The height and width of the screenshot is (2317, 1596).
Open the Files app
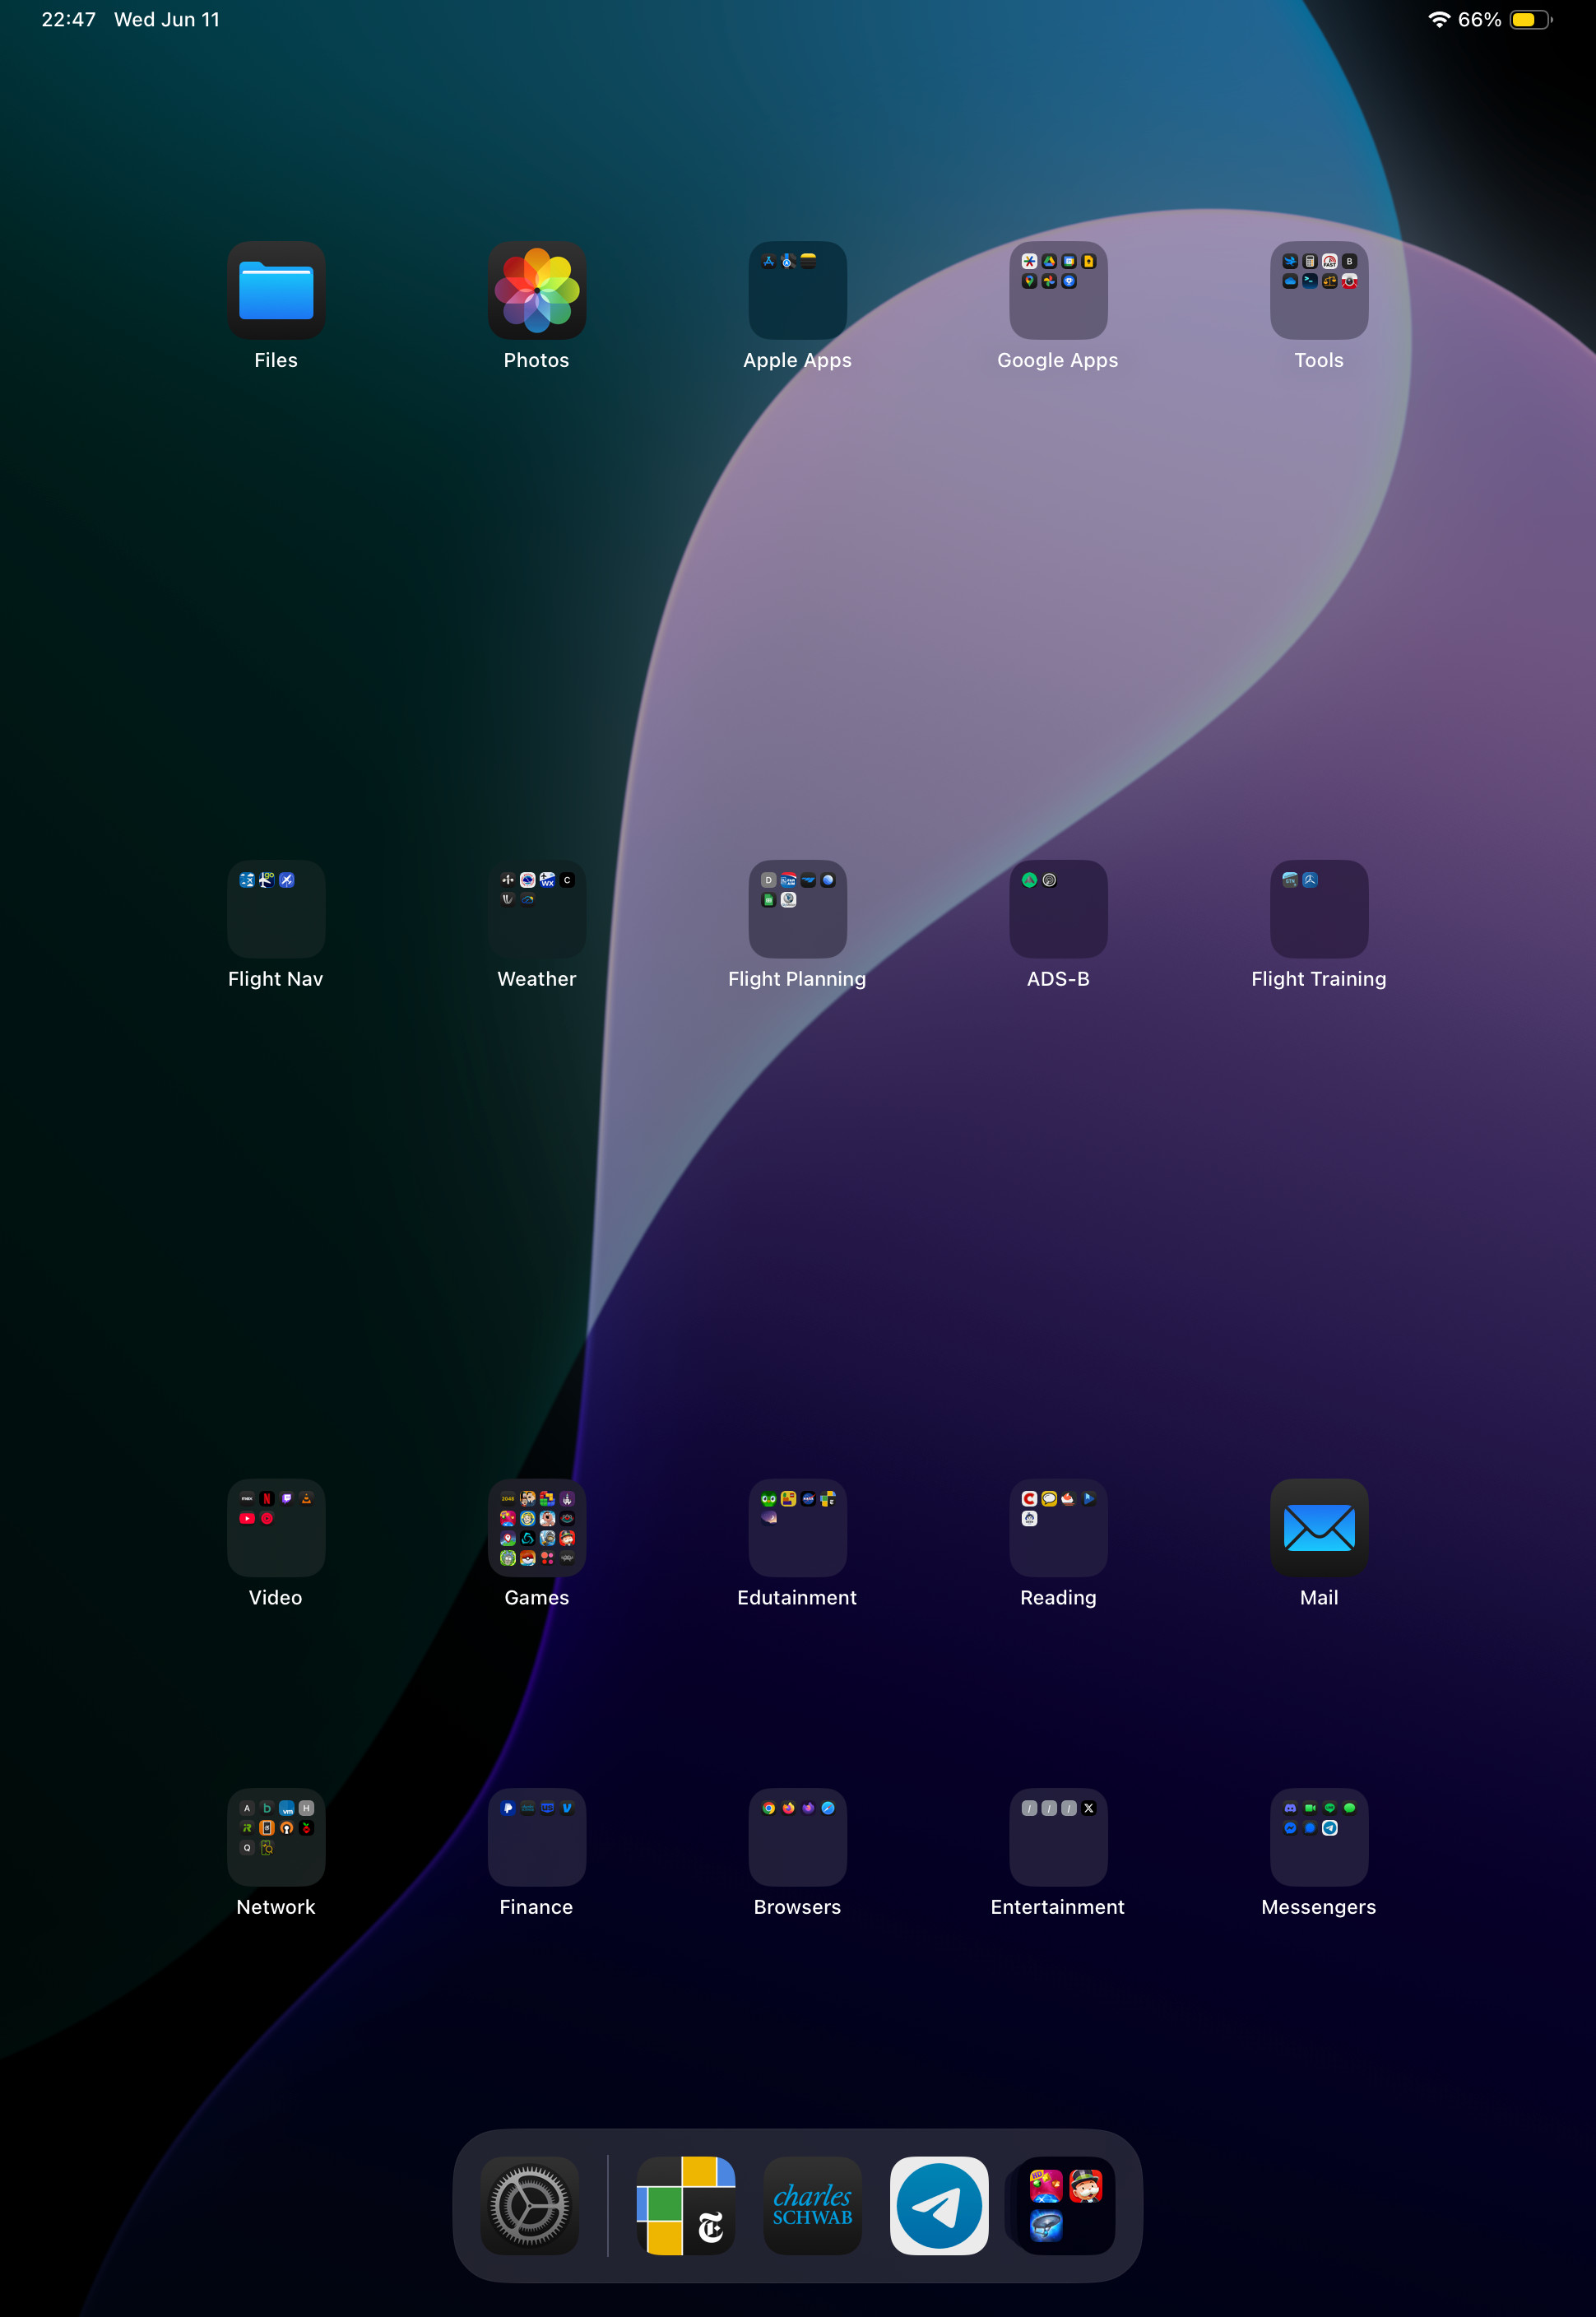coord(276,290)
